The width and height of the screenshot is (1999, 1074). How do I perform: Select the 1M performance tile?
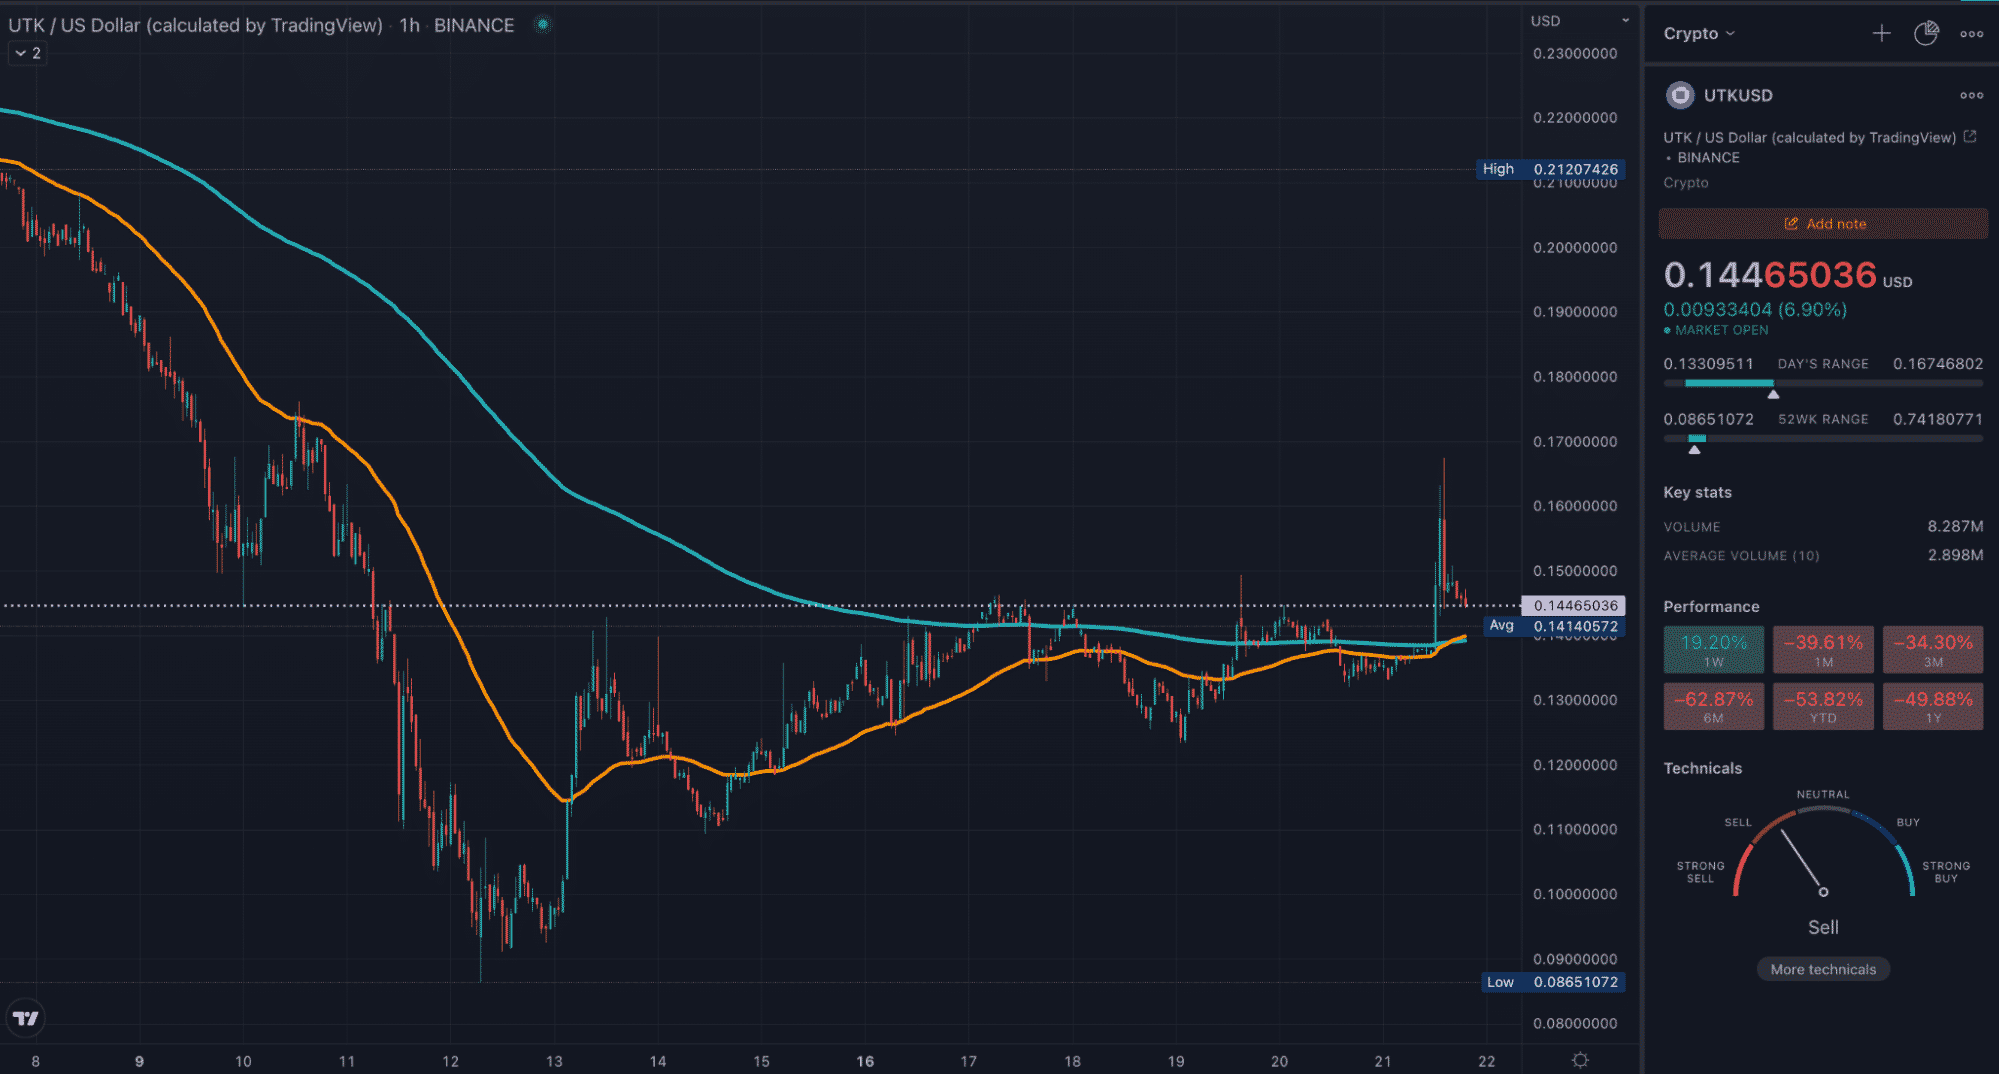(x=1823, y=649)
